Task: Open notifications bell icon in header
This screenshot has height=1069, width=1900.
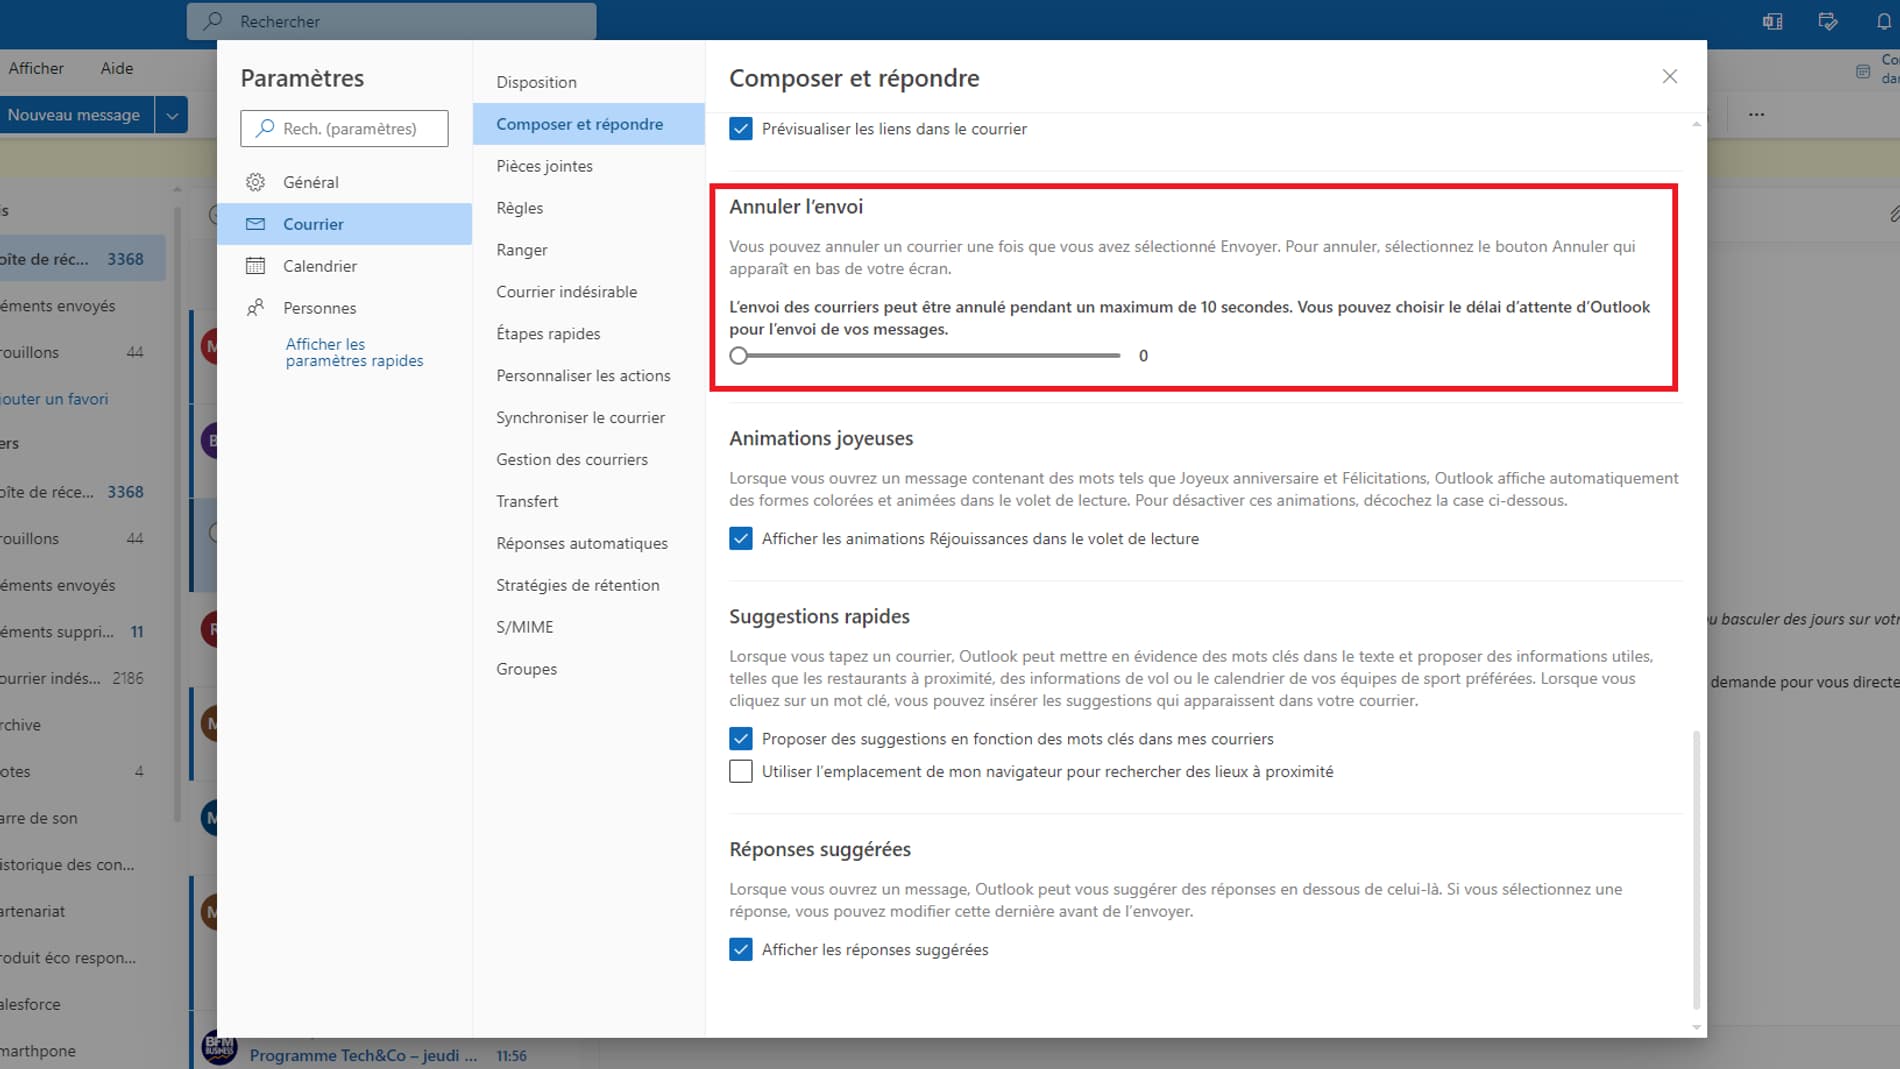Action: pos(1884,21)
